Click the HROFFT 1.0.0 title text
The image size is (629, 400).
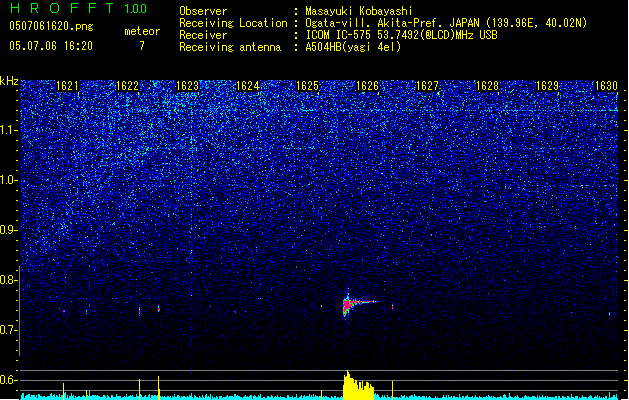pos(79,8)
